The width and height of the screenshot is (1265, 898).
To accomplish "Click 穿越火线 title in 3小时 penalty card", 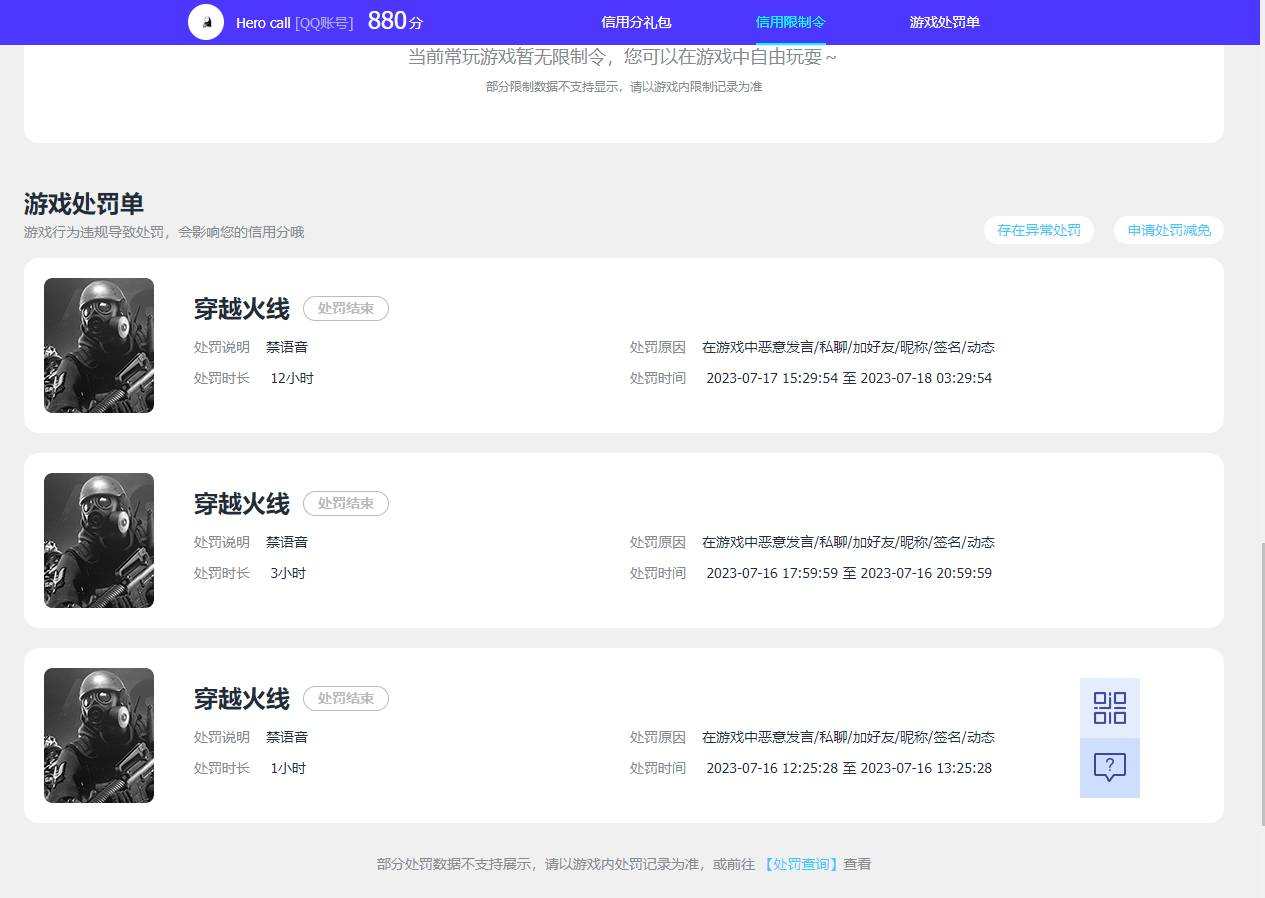I will (x=242, y=504).
